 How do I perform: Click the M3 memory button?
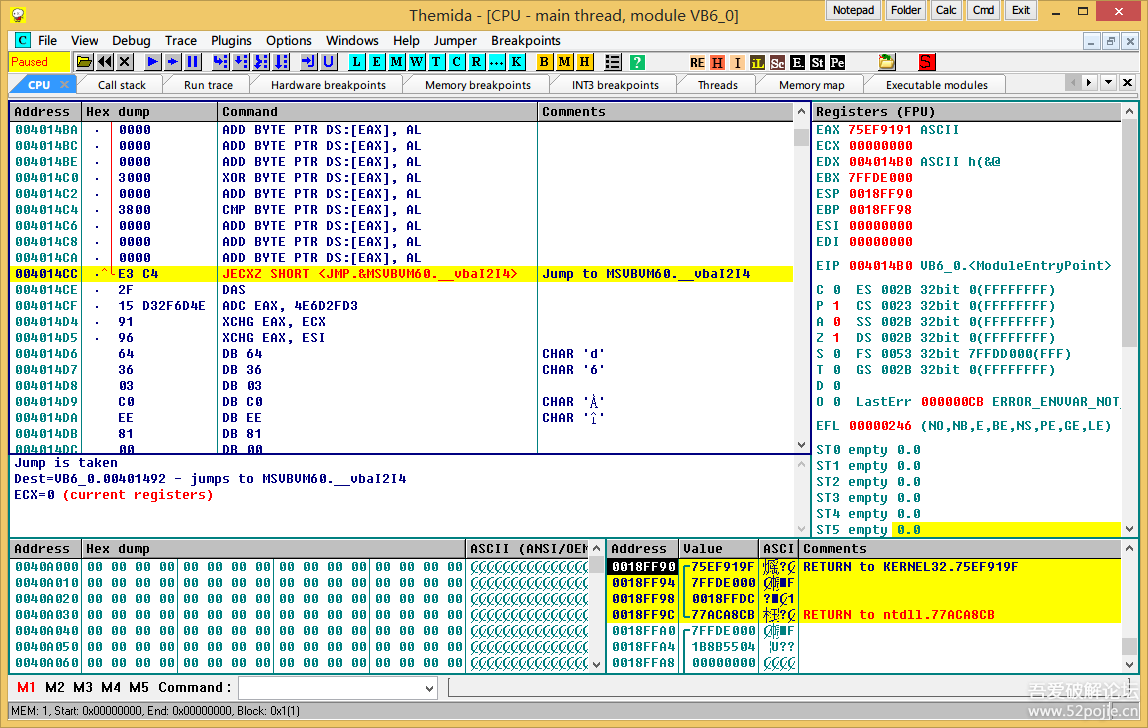pyautogui.click(x=83, y=687)
